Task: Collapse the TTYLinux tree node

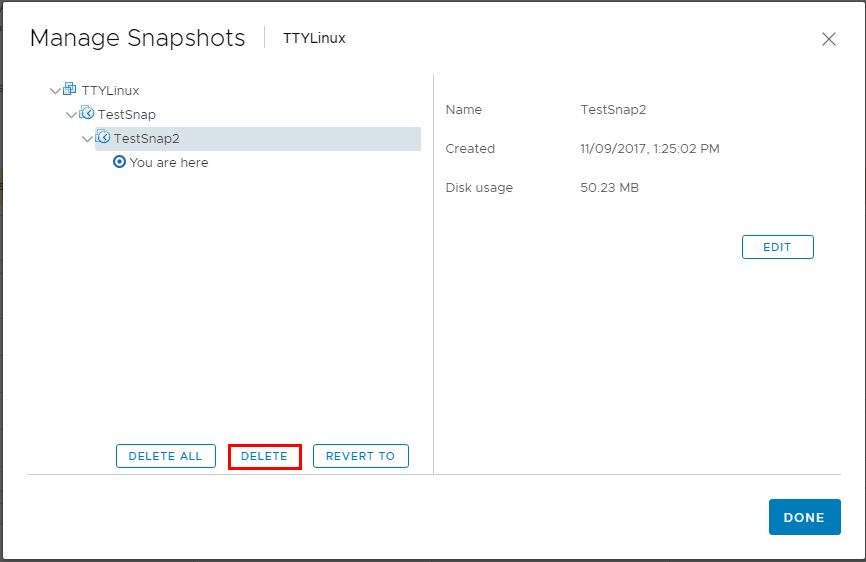Action: coord(55,91)
